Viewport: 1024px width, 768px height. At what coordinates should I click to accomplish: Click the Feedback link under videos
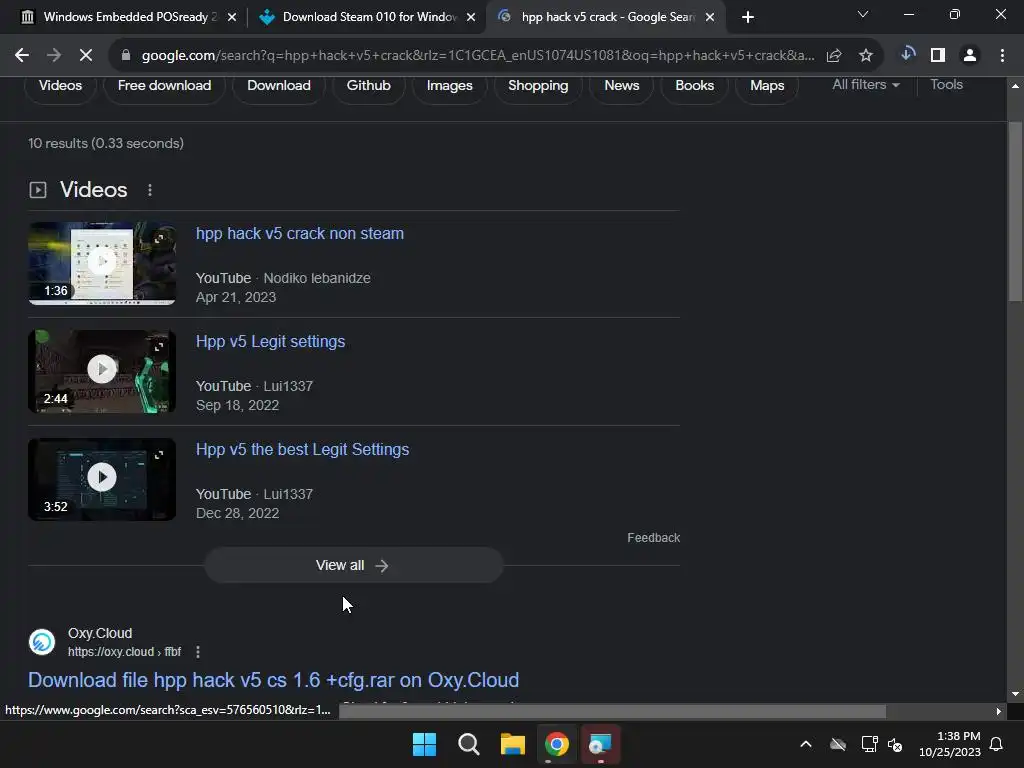point(653,537)
